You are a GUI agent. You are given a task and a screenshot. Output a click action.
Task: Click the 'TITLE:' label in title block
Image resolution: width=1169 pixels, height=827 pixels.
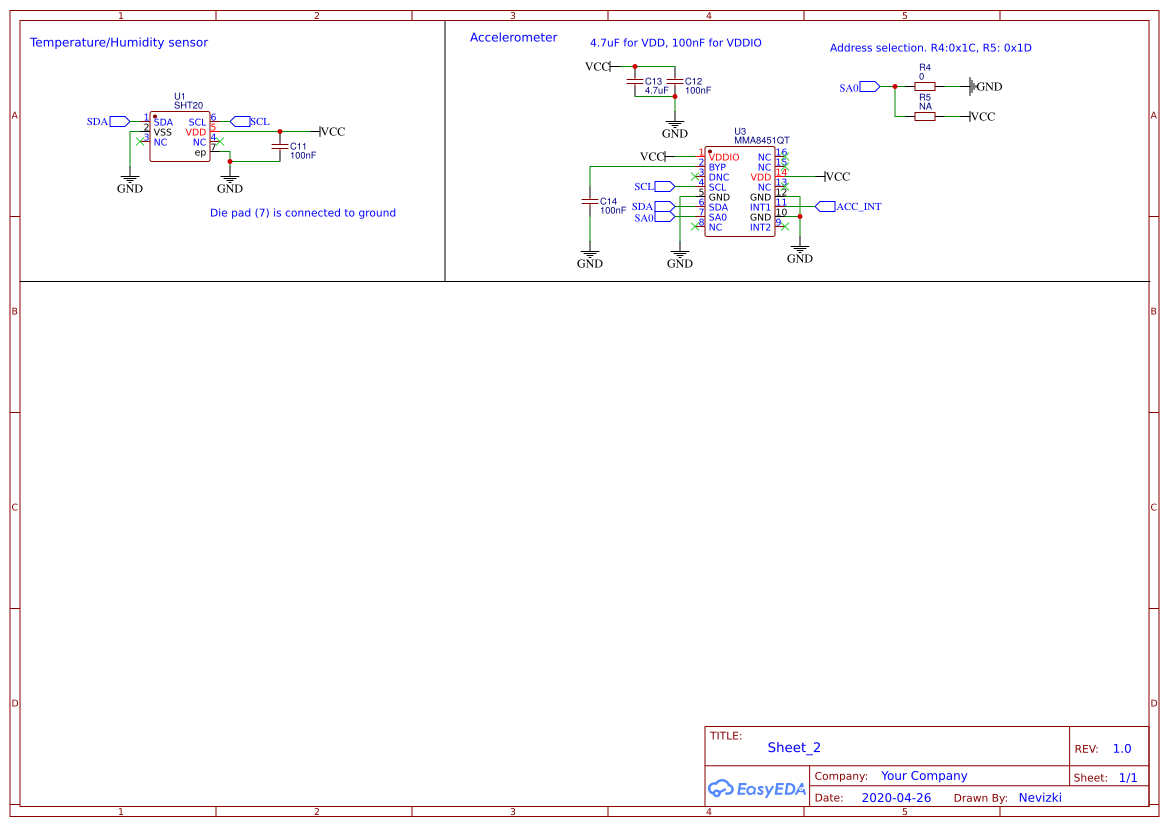(725, 735)
